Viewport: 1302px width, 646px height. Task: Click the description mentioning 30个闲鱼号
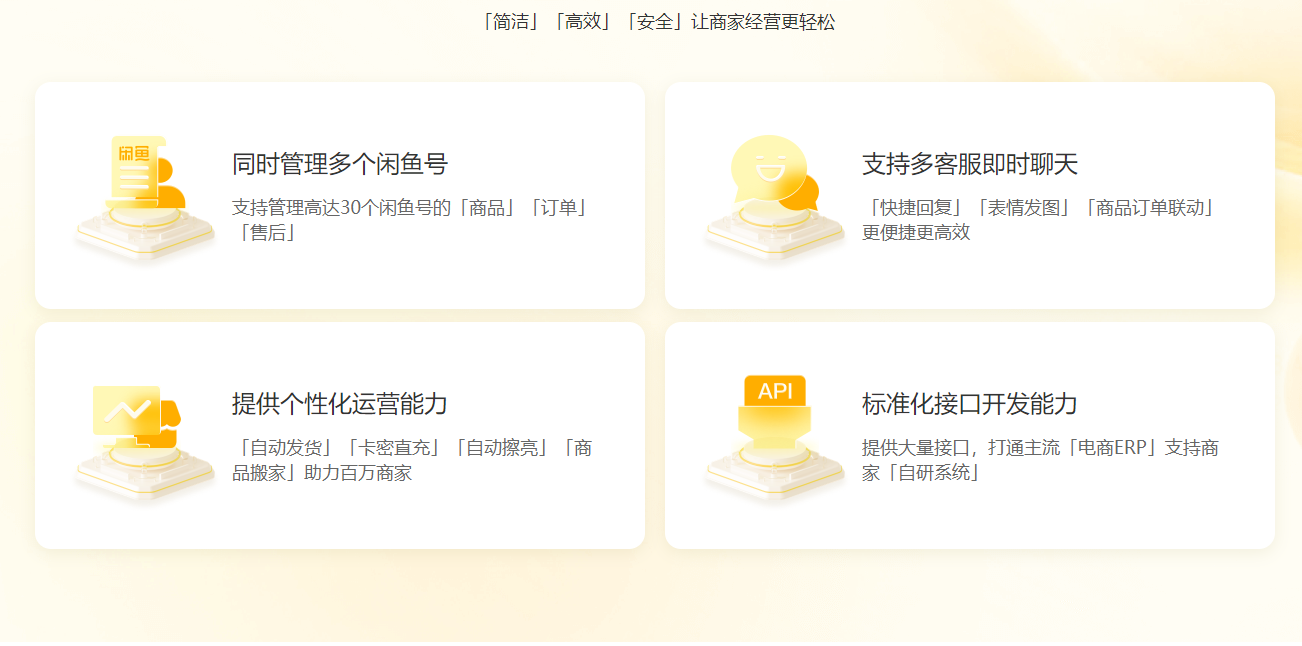(412, 220)
